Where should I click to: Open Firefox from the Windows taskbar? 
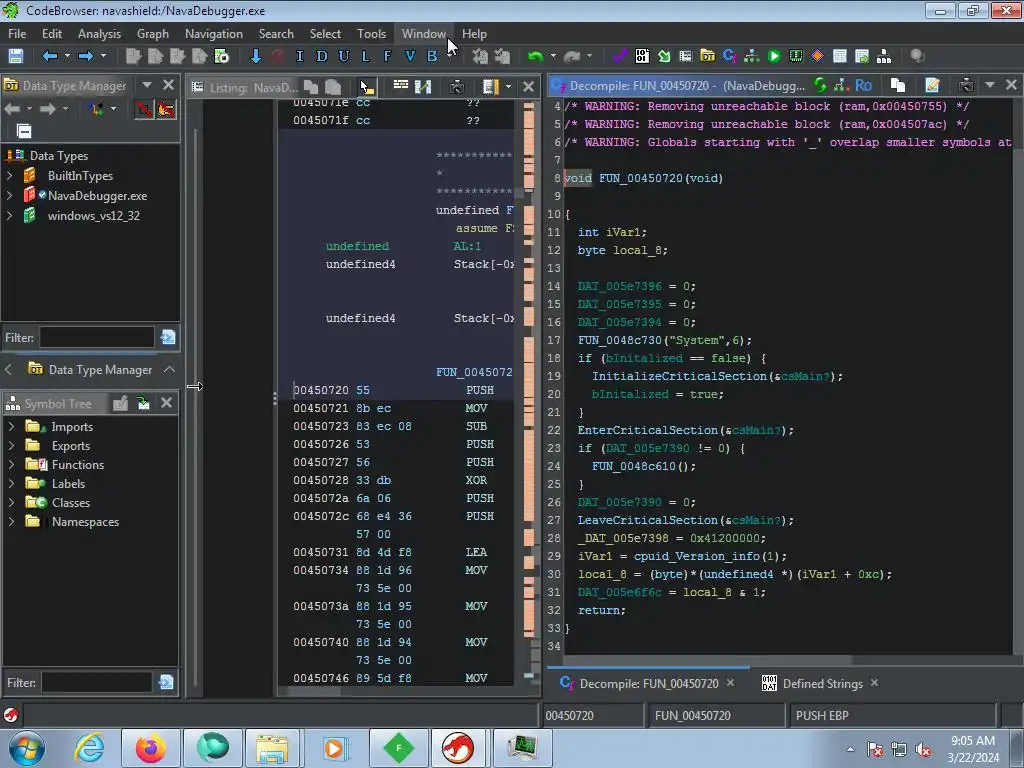coord(150,748)
